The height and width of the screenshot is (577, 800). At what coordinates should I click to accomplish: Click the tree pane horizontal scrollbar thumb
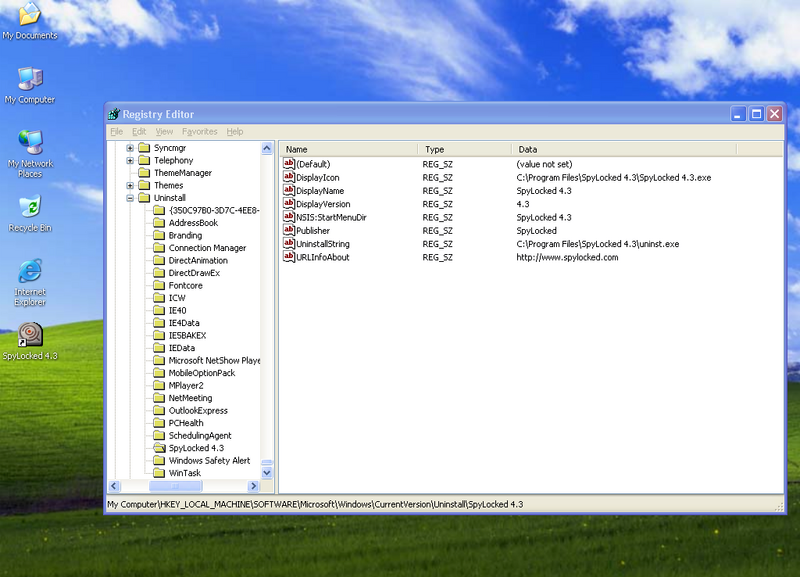[x=175, y=486]
